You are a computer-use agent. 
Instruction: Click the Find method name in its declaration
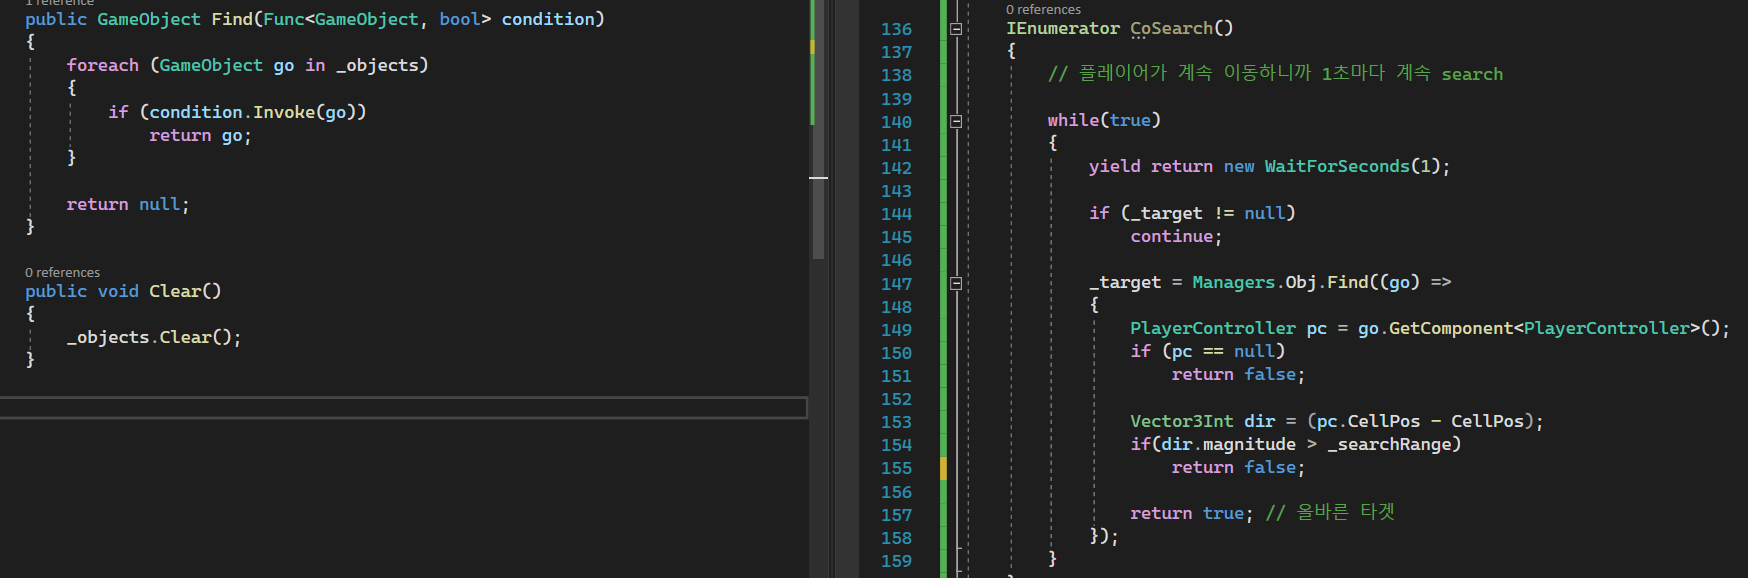tap(232, 19)
